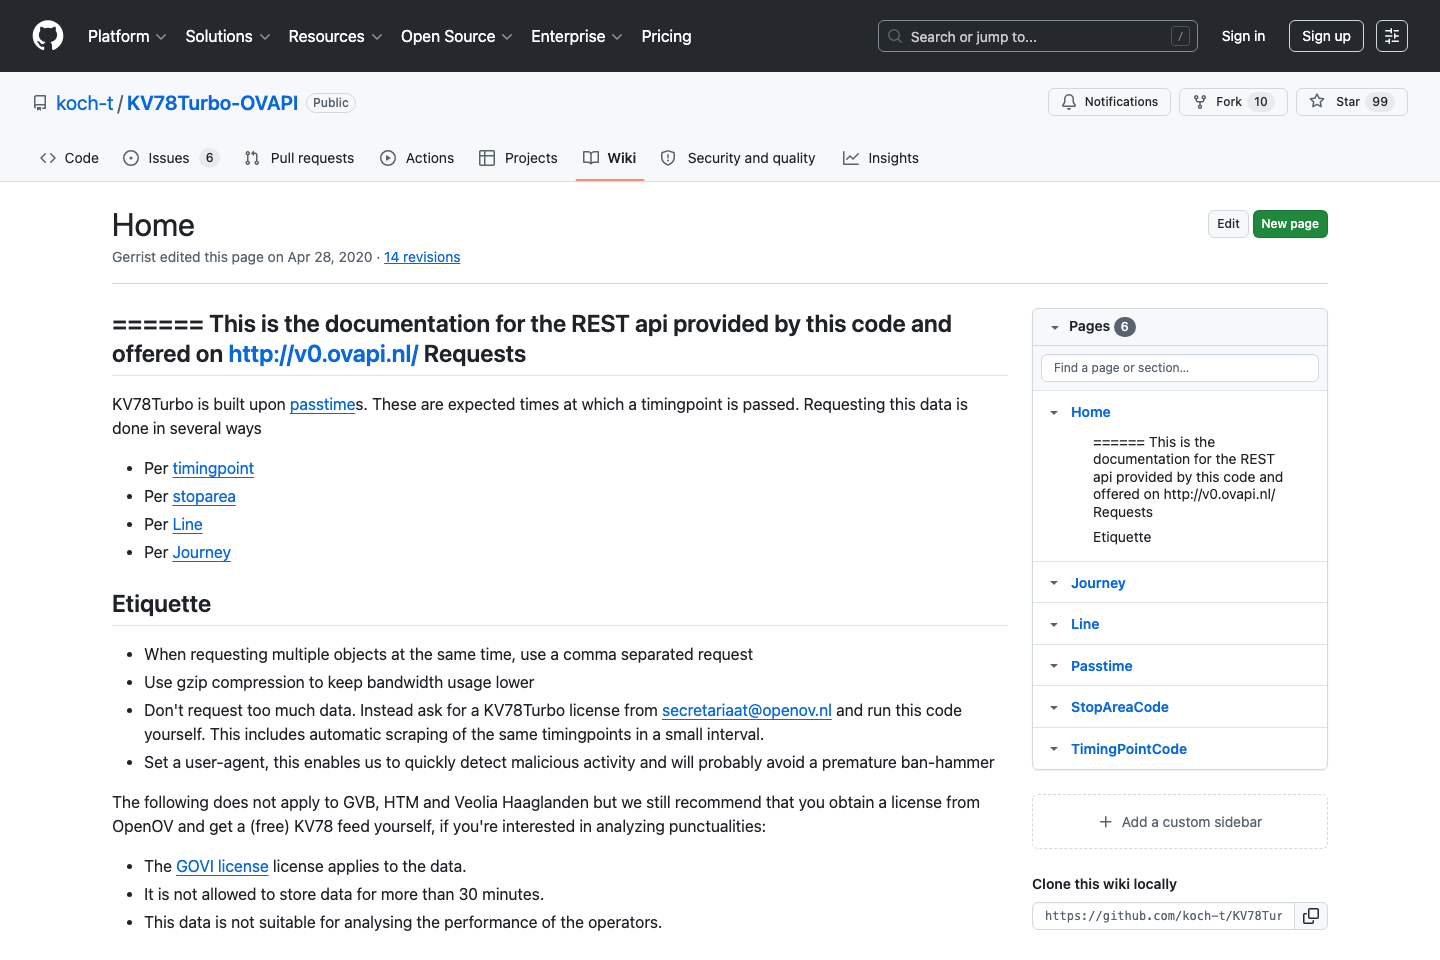This screenshot has height=960, width=1440.
Task: Collapse the Home page sections
Action: [1054, 412]
